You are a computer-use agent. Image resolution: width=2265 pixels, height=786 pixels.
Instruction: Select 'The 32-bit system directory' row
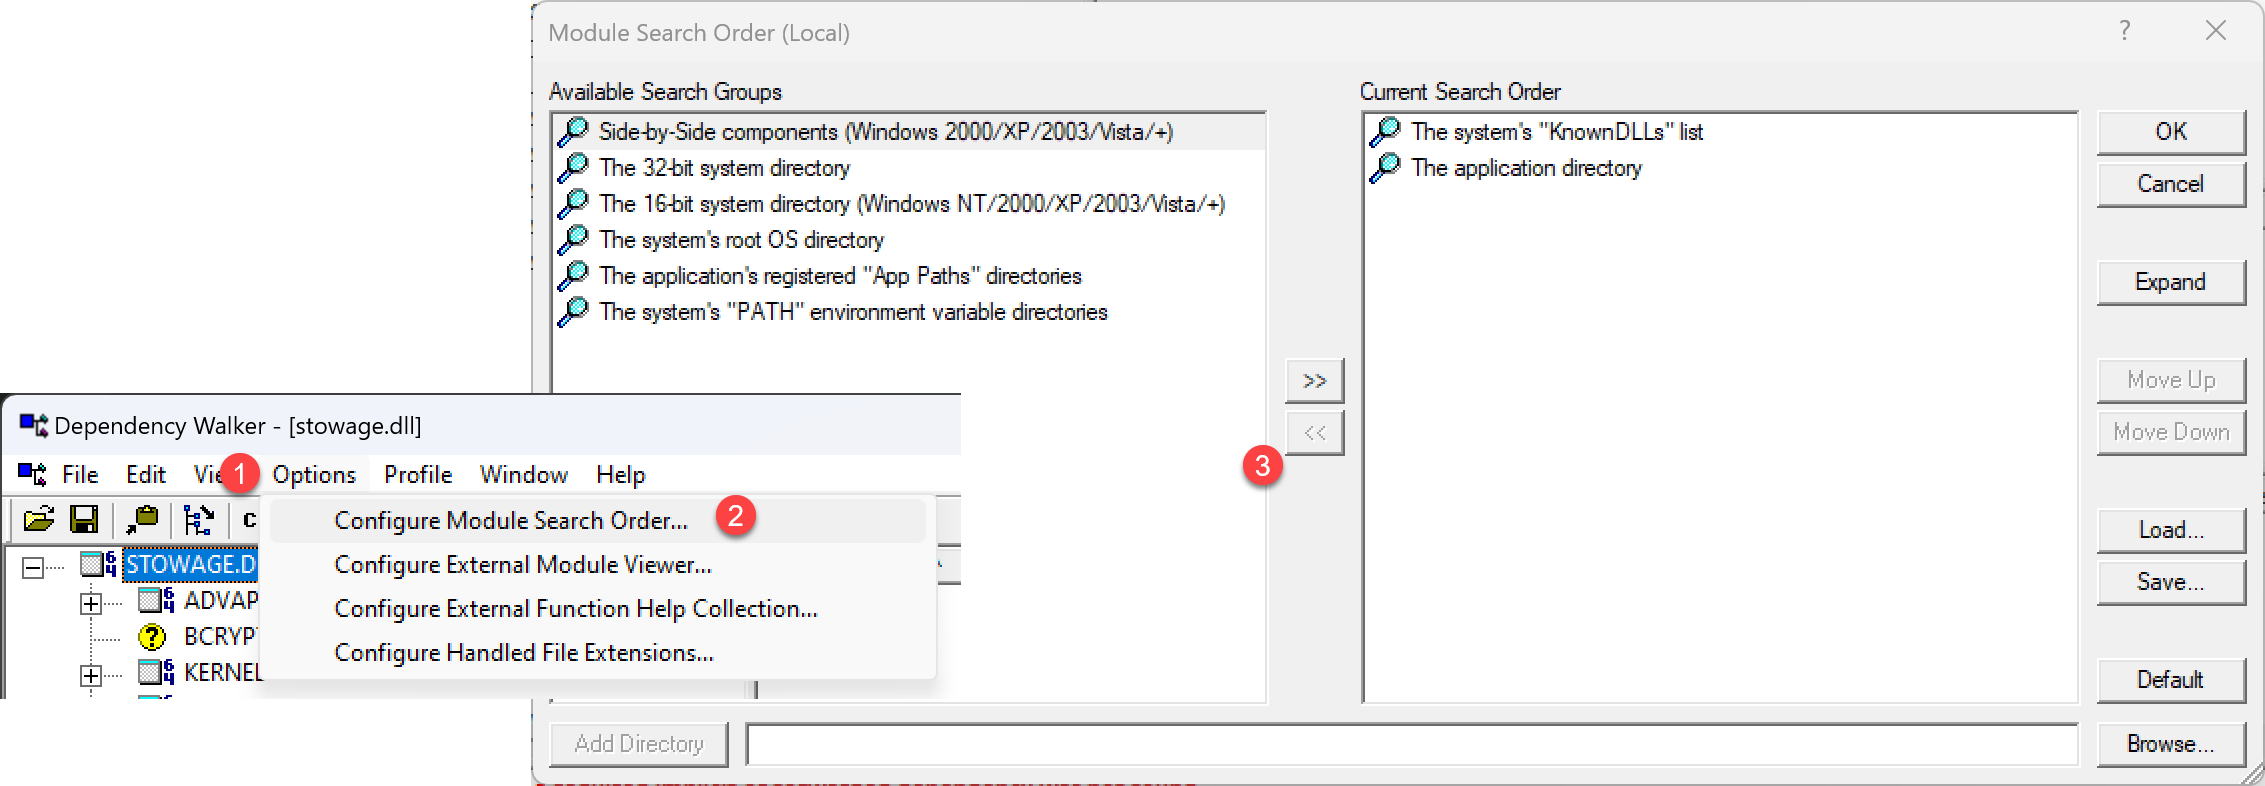(x=910, y=167)
